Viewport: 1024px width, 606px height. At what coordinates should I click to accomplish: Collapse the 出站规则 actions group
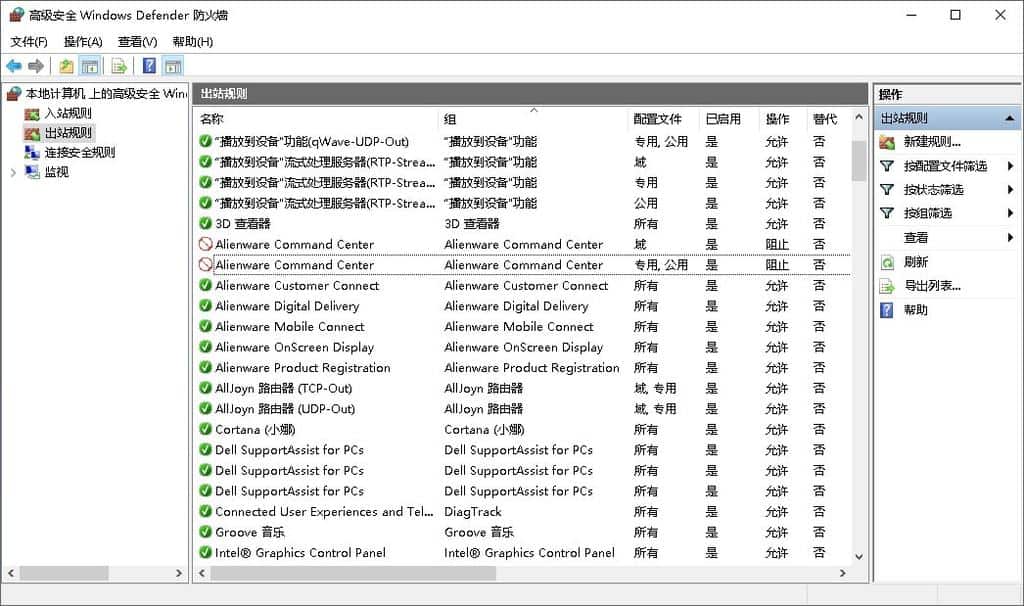click(x=1011, y=117)
